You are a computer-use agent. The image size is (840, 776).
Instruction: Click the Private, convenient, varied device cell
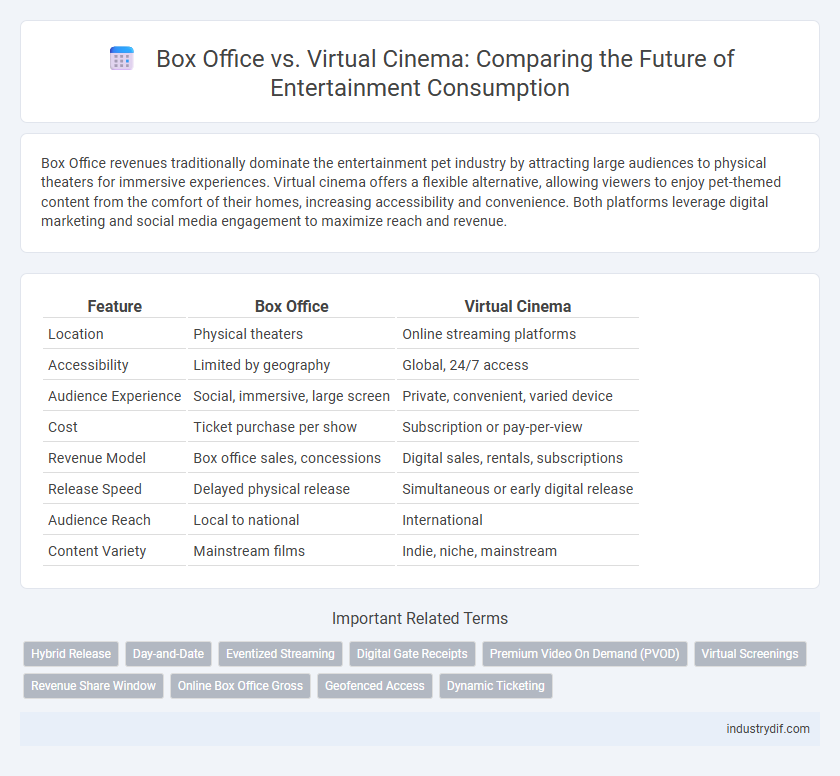[x=518, y=396]
